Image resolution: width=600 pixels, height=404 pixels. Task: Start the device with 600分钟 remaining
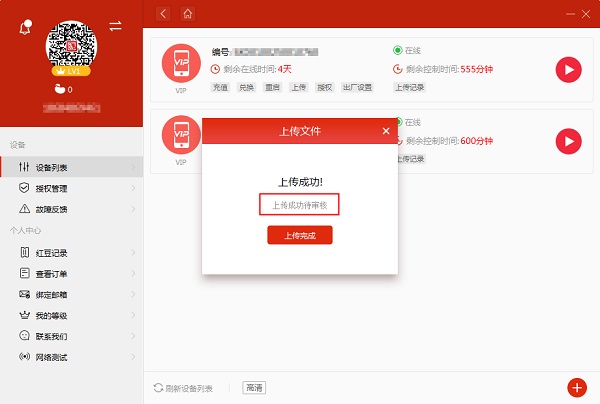(x=568, y=141)
